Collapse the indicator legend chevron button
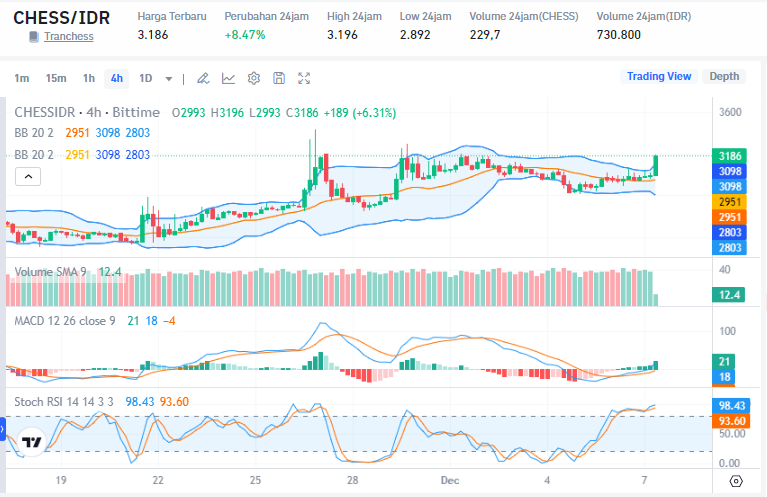 tap(28, 177)
